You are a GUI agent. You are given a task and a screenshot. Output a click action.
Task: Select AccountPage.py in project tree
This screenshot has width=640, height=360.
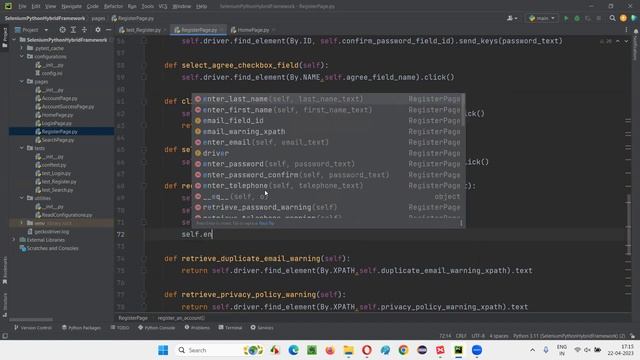[59, 98]
